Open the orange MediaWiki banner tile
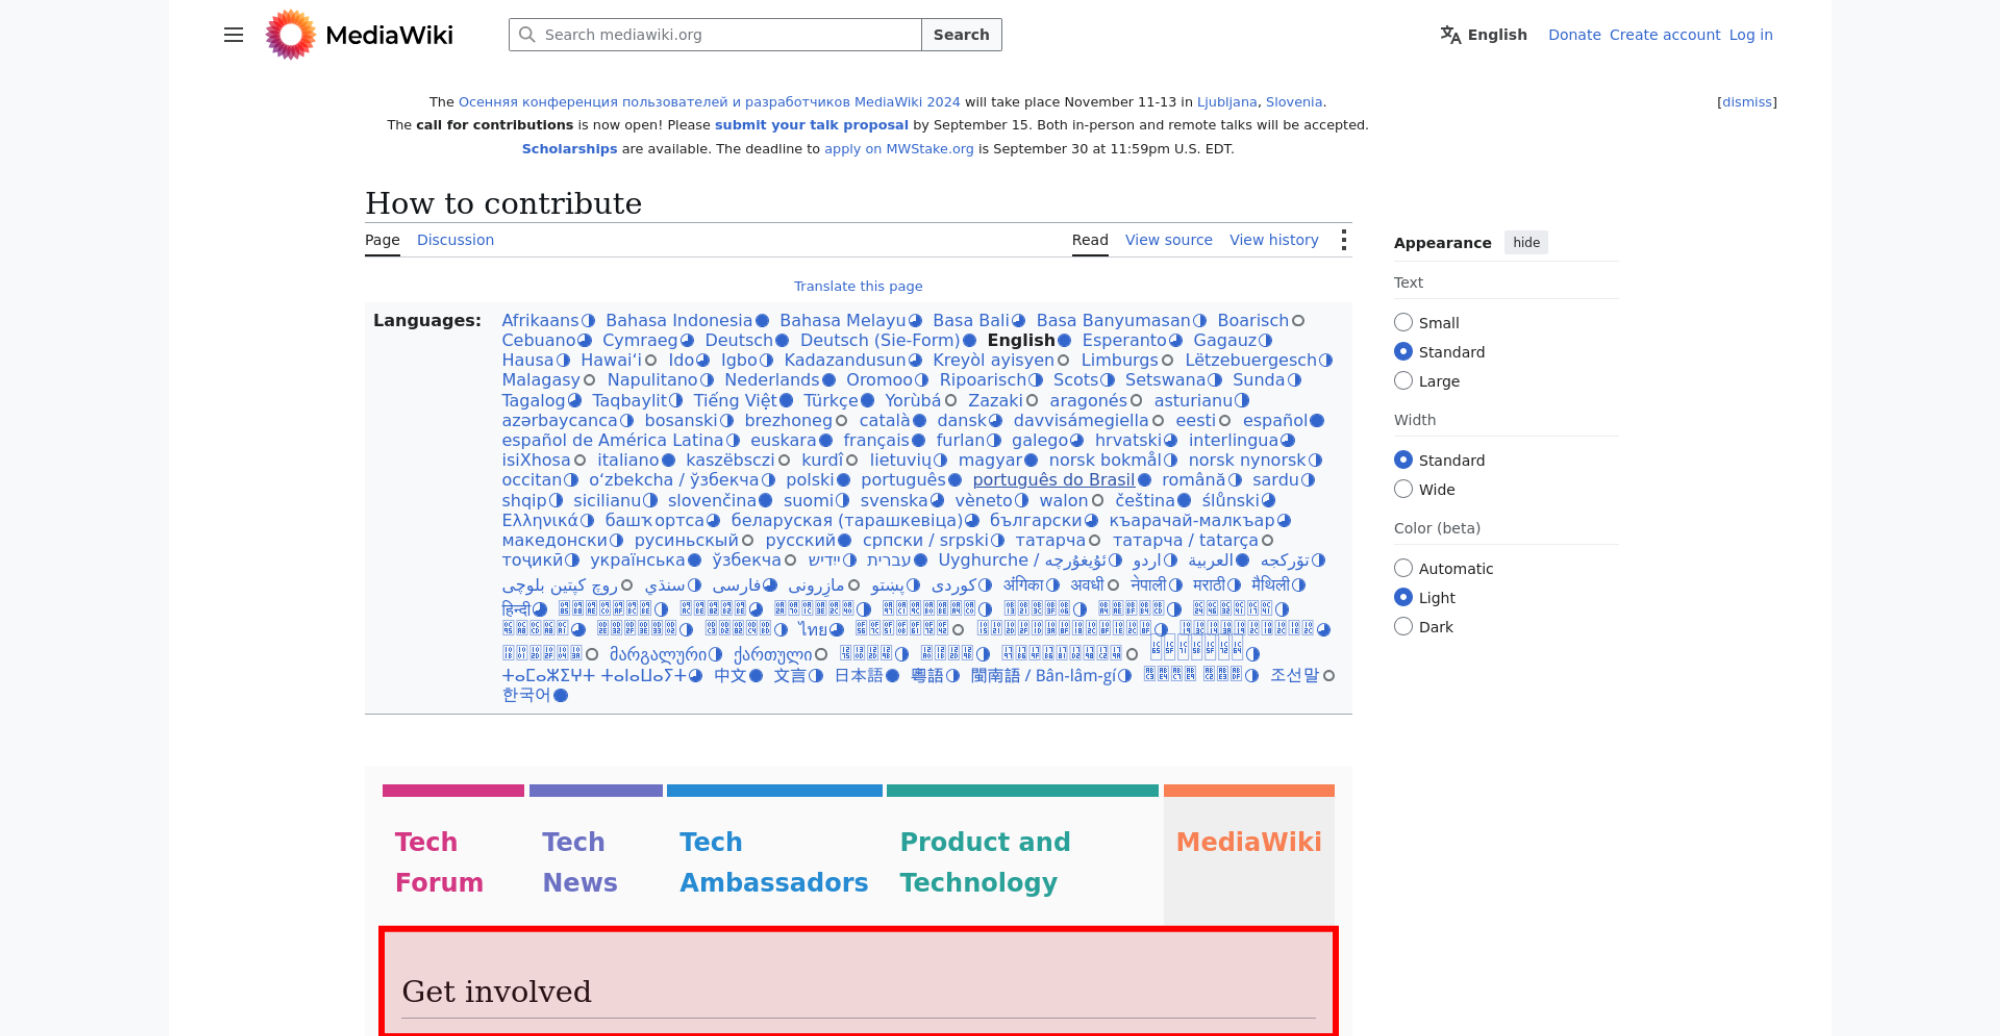2000x1036 pixels. coord(1249,855)
